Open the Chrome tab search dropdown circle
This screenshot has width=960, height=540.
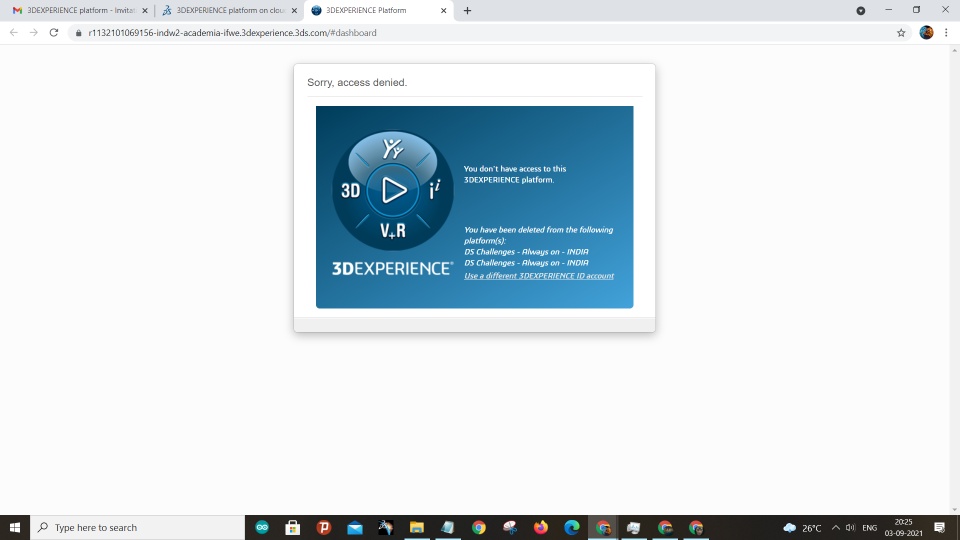(860, 10)
